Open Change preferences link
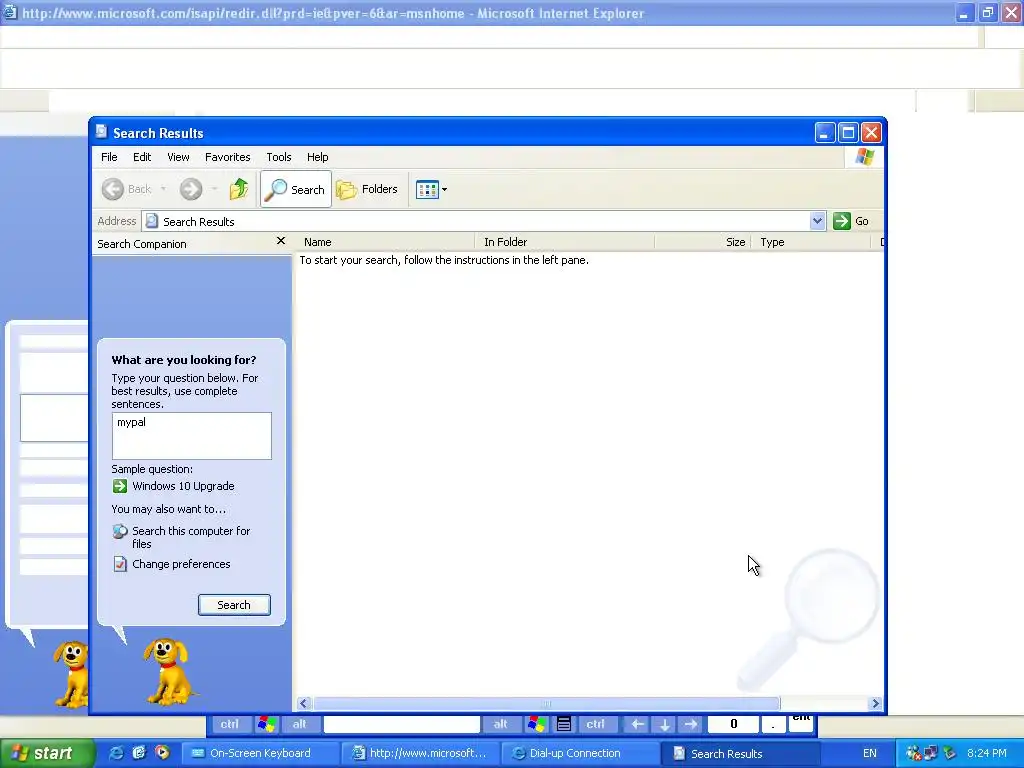This screenshot has height=768, width=1024. pos(181,564)
